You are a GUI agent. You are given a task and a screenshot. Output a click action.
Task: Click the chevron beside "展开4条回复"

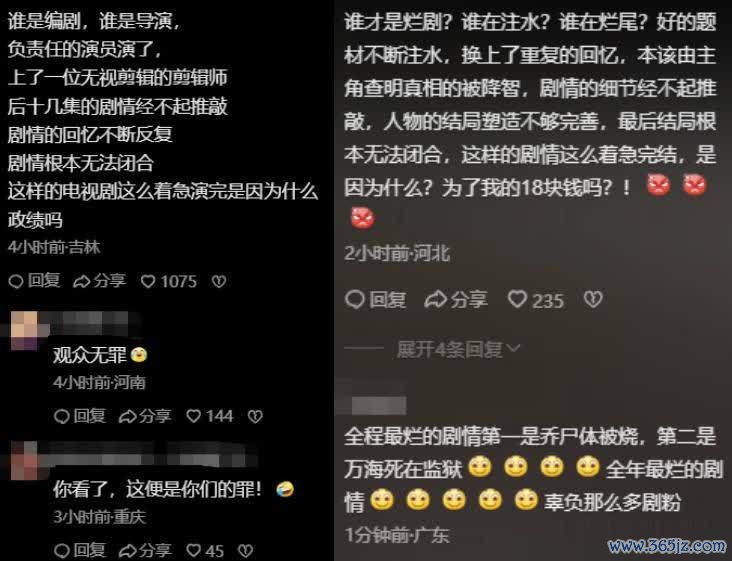click(x=514, y=348)
